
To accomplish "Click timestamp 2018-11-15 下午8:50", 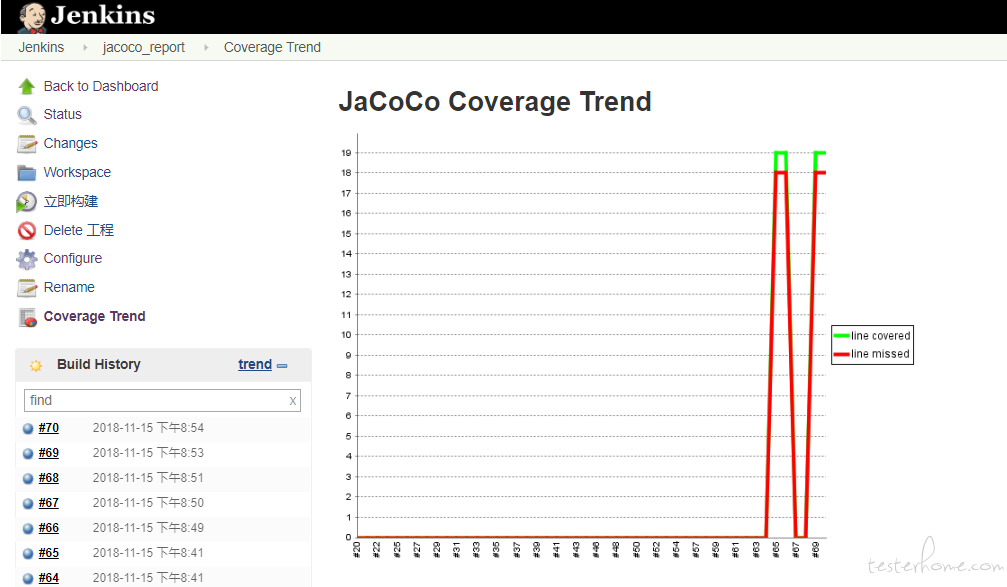I will click(148, 504).
